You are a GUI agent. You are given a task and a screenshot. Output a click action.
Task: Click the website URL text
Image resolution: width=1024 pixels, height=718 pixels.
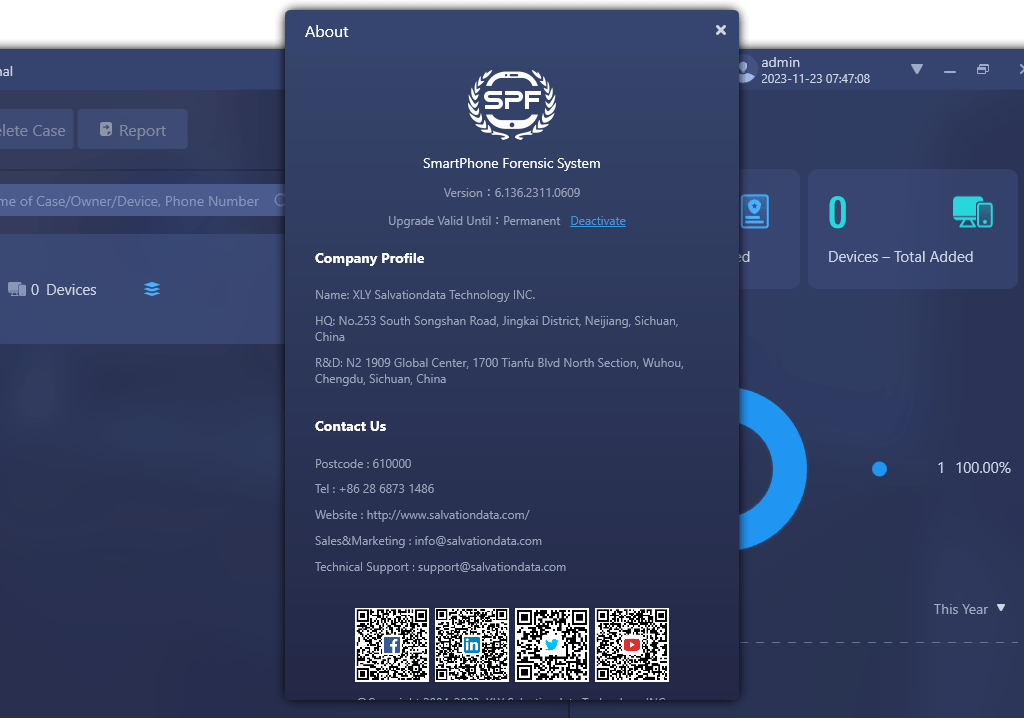448,515
